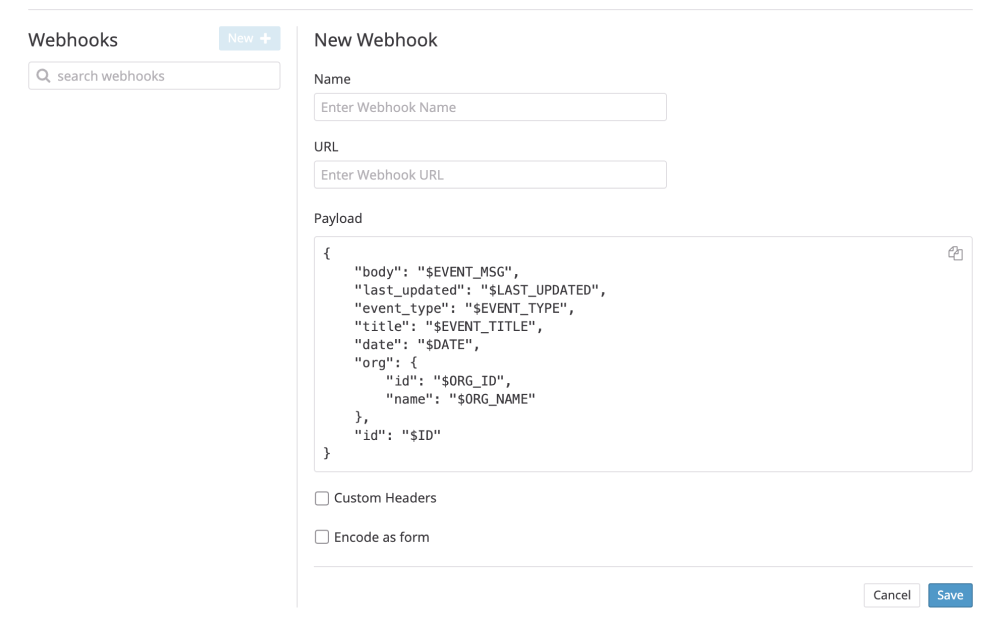Viewport: 1000px width, 634px height.
Task: Enable the Custom Headers checkbox
Action: tap(321, 498)
